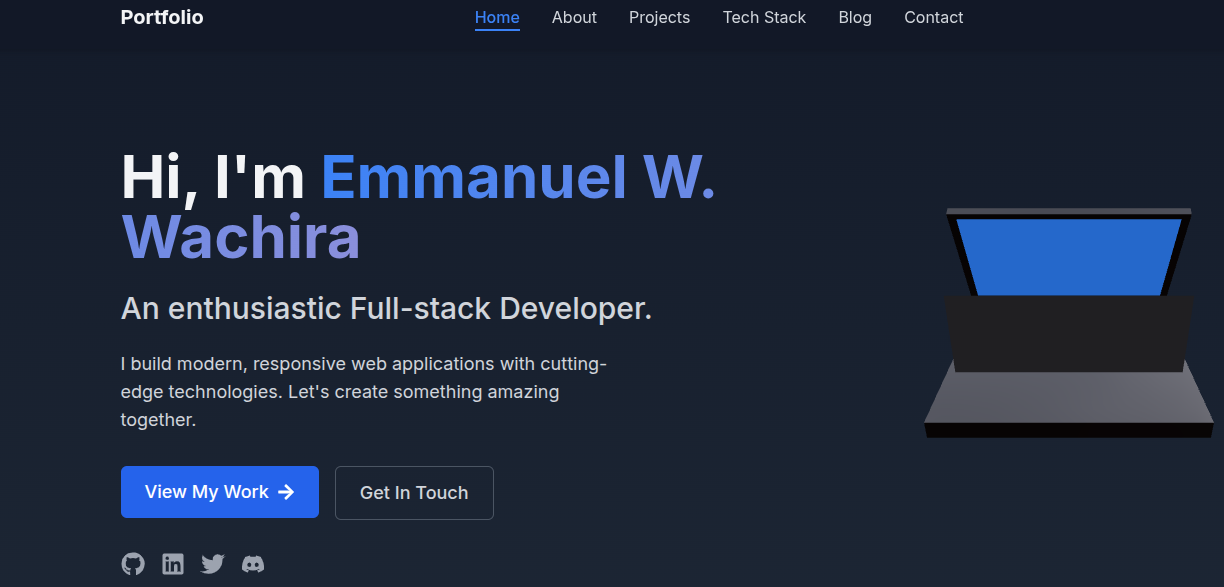1224x587 pixels.
Task: Click the Get In Touch button
Action: [x=414, y=493]
